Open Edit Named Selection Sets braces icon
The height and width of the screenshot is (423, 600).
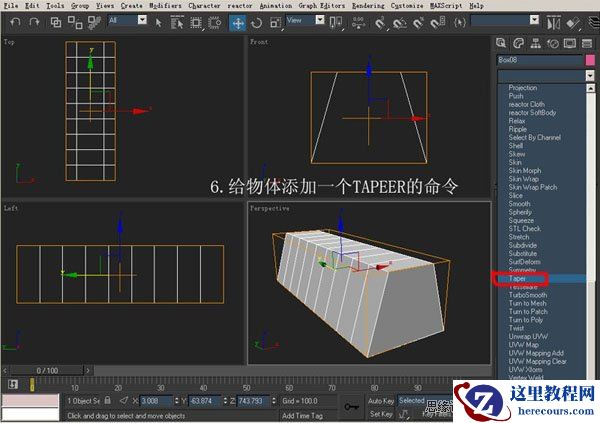pos(460,23)
